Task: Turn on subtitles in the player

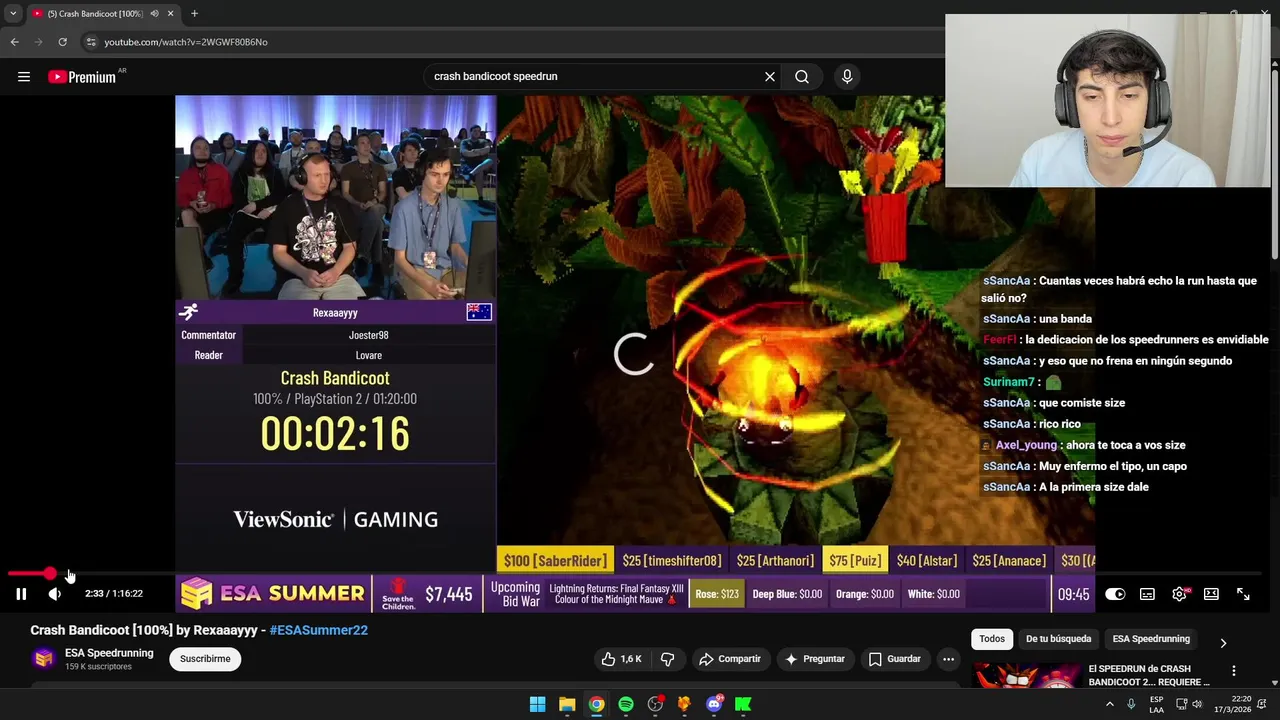Action: [x=1147, y=594]
